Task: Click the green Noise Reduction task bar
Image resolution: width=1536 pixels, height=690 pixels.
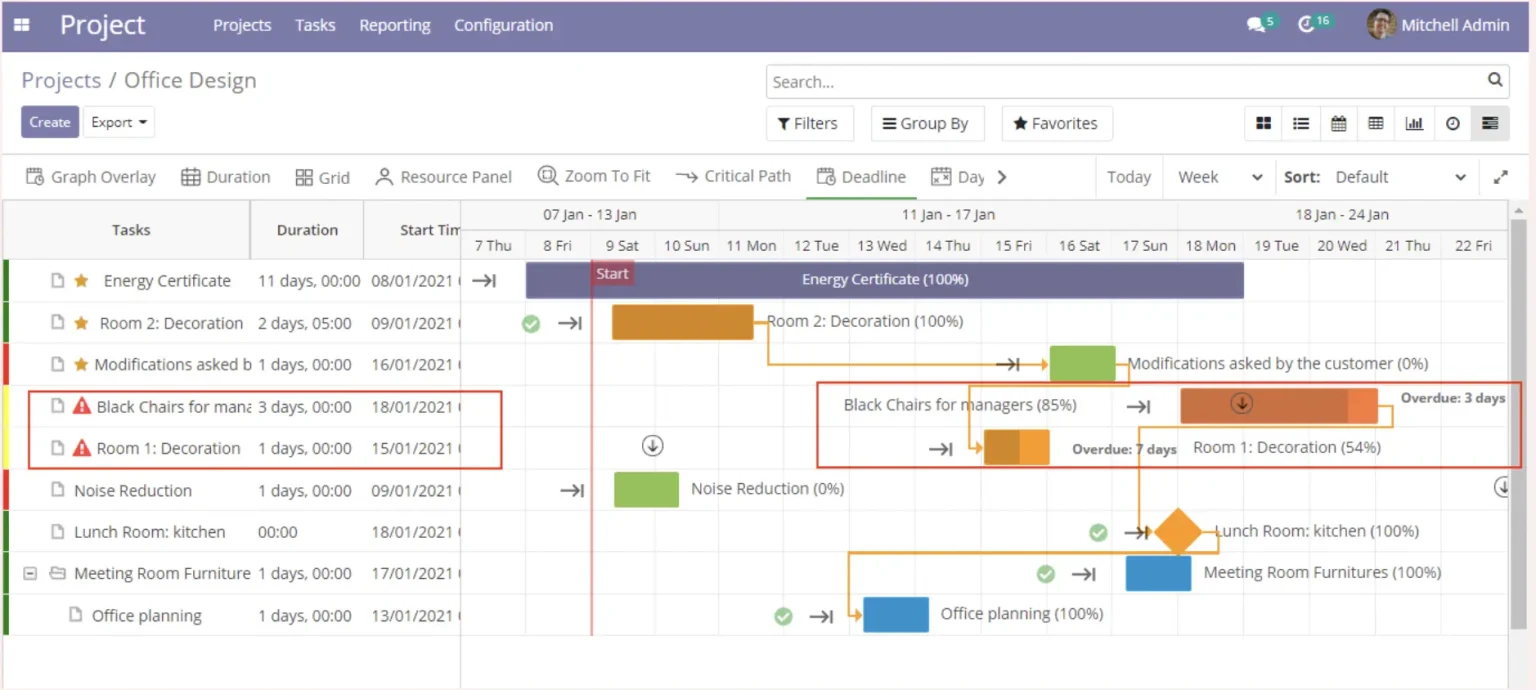Action: (646, 490)
